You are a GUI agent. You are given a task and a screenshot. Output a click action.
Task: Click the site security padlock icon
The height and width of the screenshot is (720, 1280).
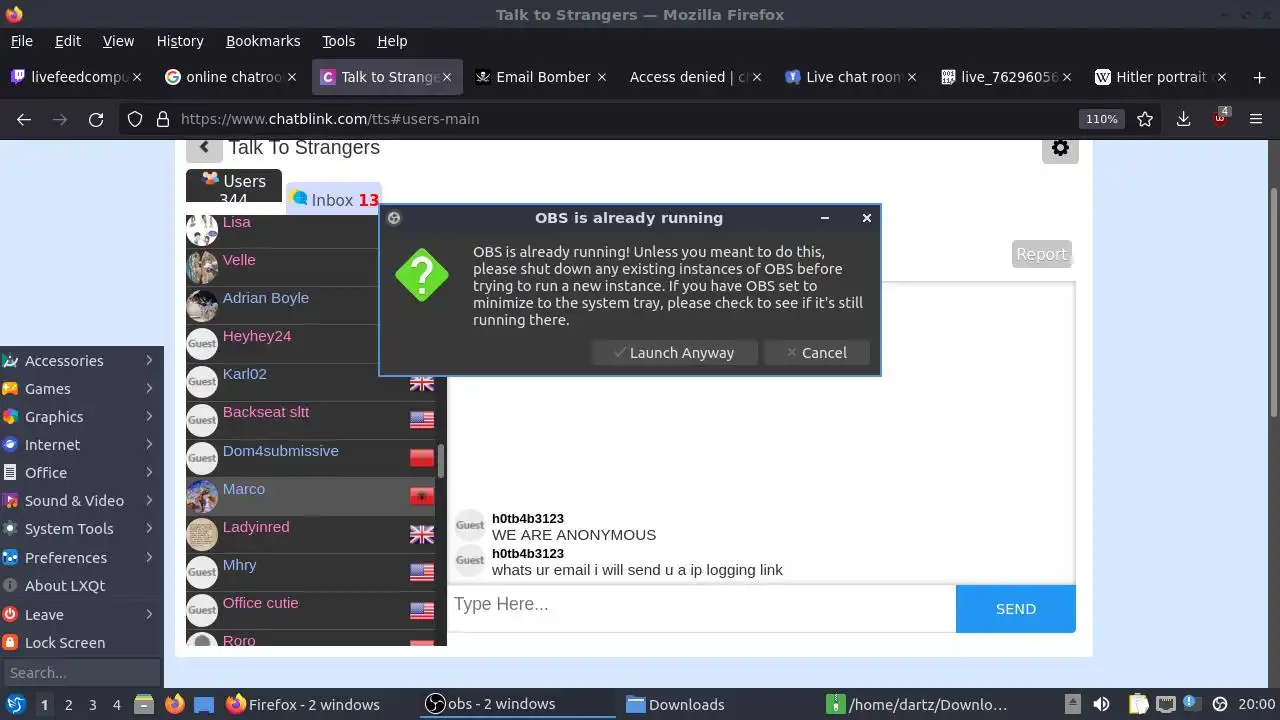(162, 119)
